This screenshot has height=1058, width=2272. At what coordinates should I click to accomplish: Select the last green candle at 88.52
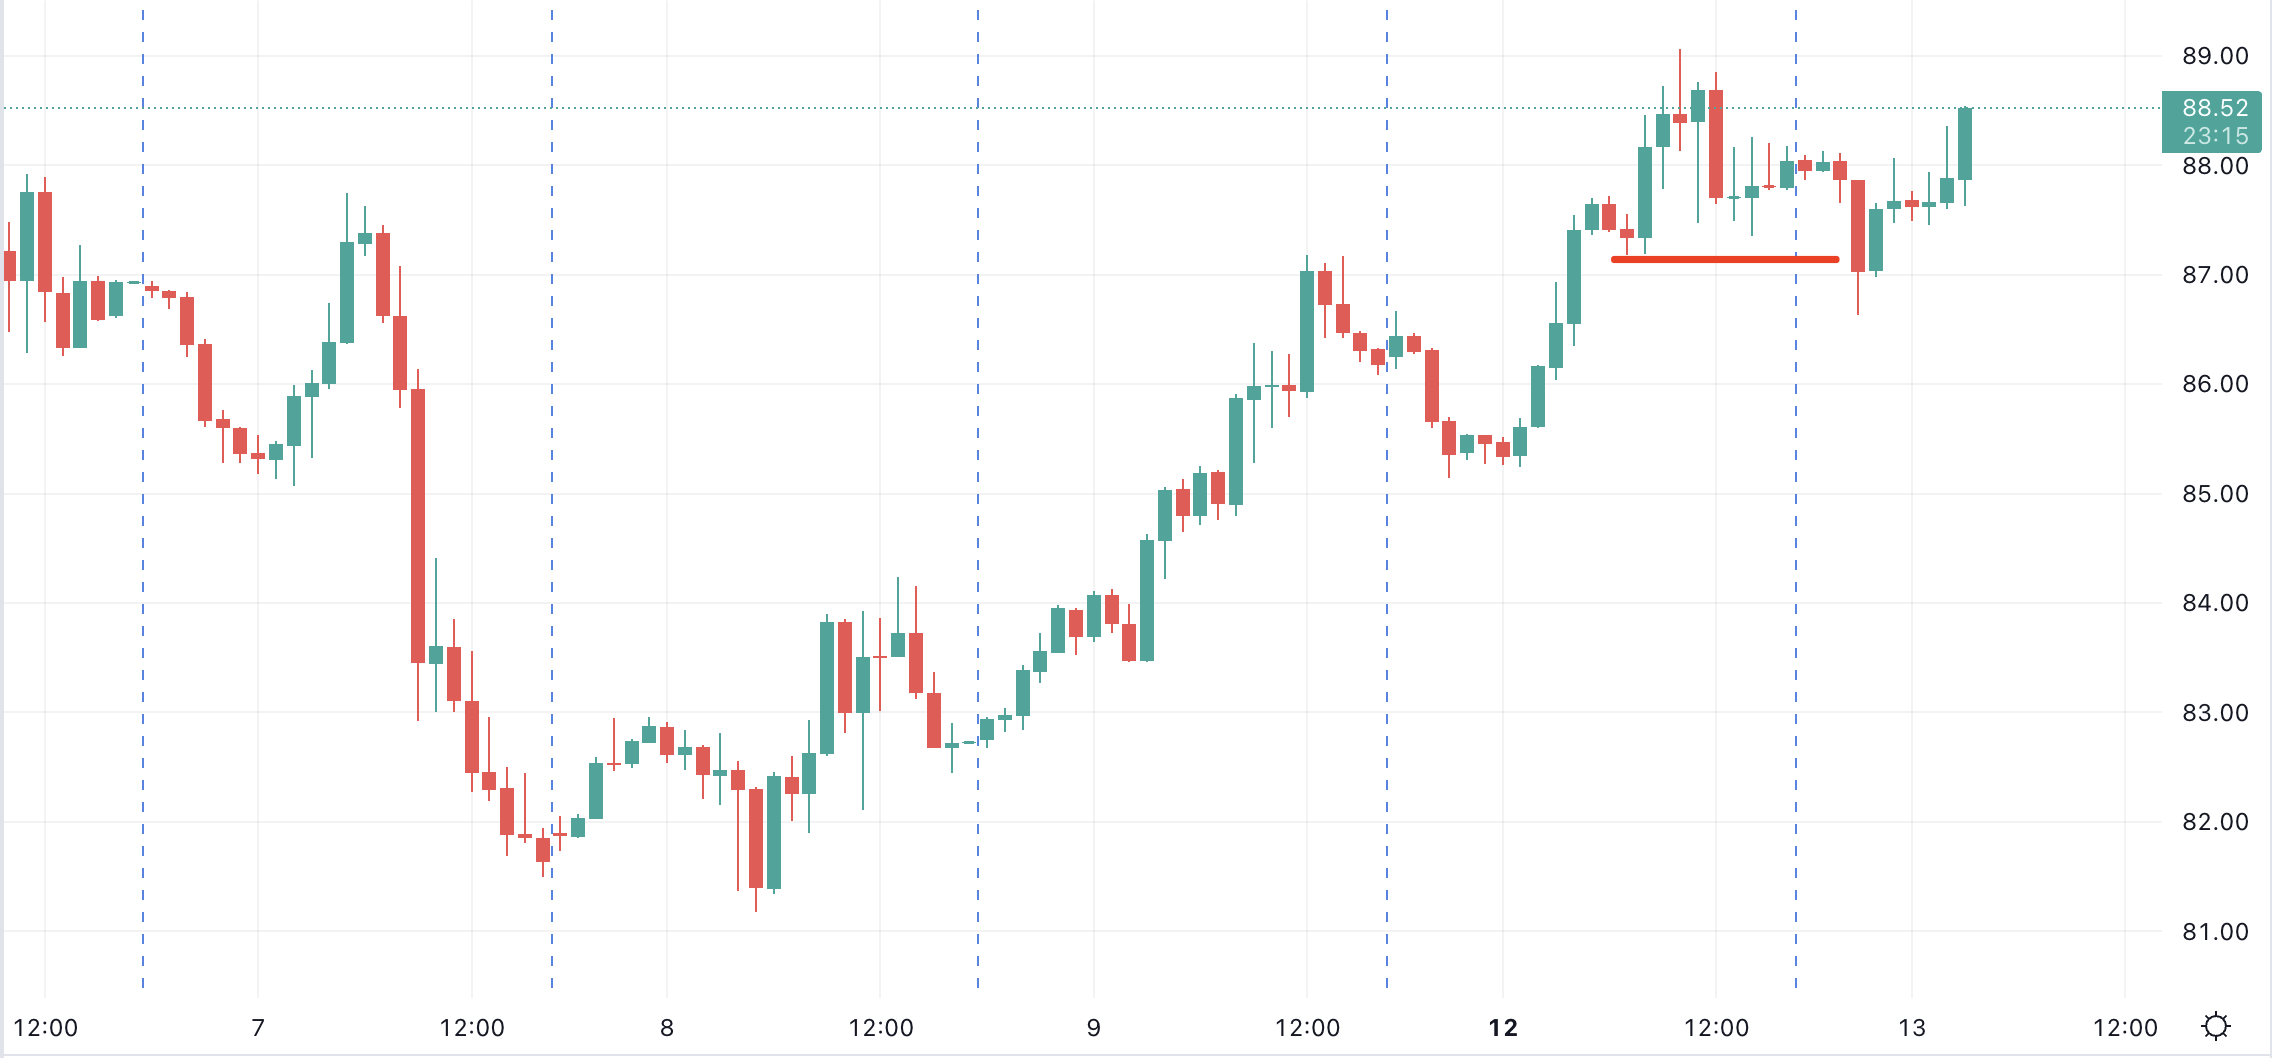tap(1964, 144)
